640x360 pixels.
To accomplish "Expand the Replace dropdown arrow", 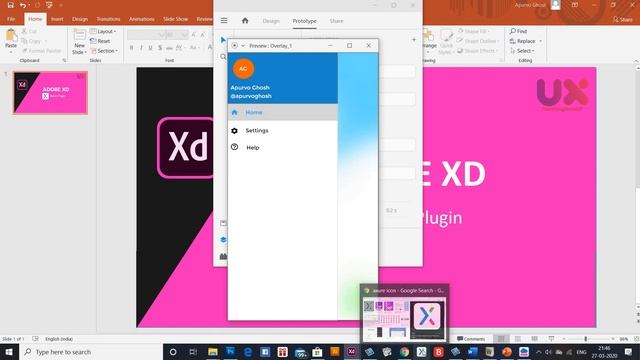I will click(540, 41).
